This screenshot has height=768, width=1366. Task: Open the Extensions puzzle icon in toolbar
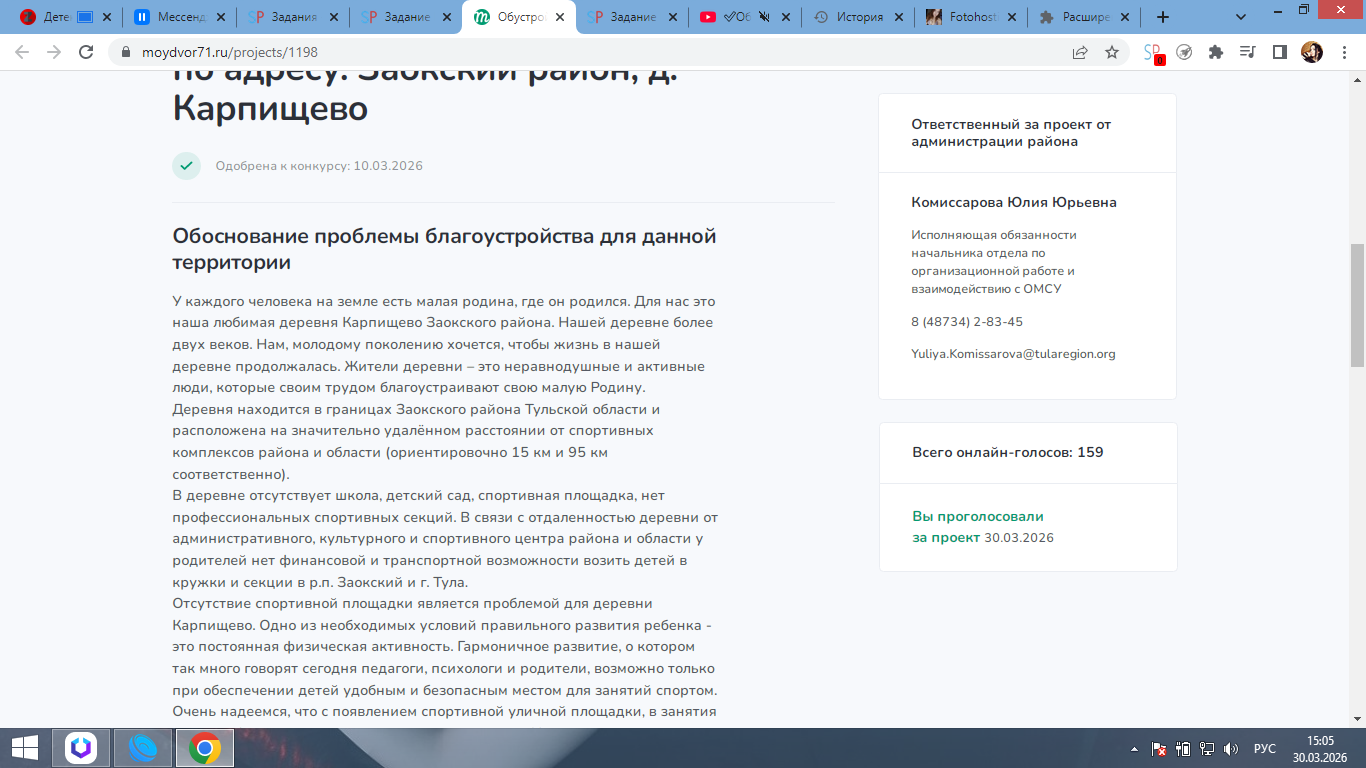tap(1216, 52)
